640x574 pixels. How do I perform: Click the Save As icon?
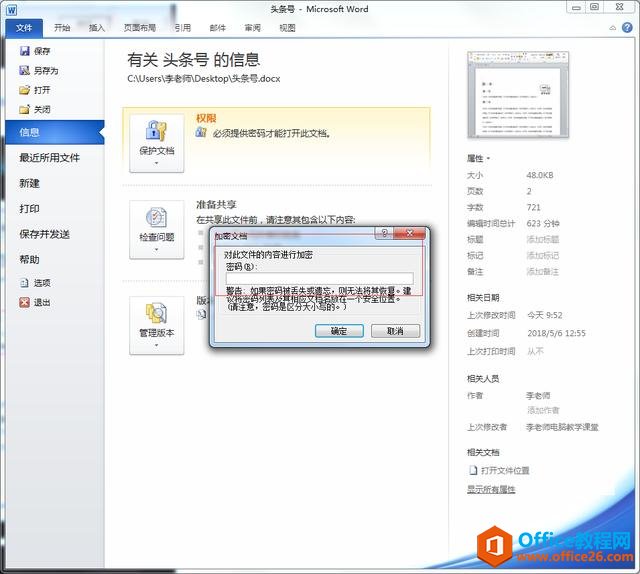tap(24, 70)
